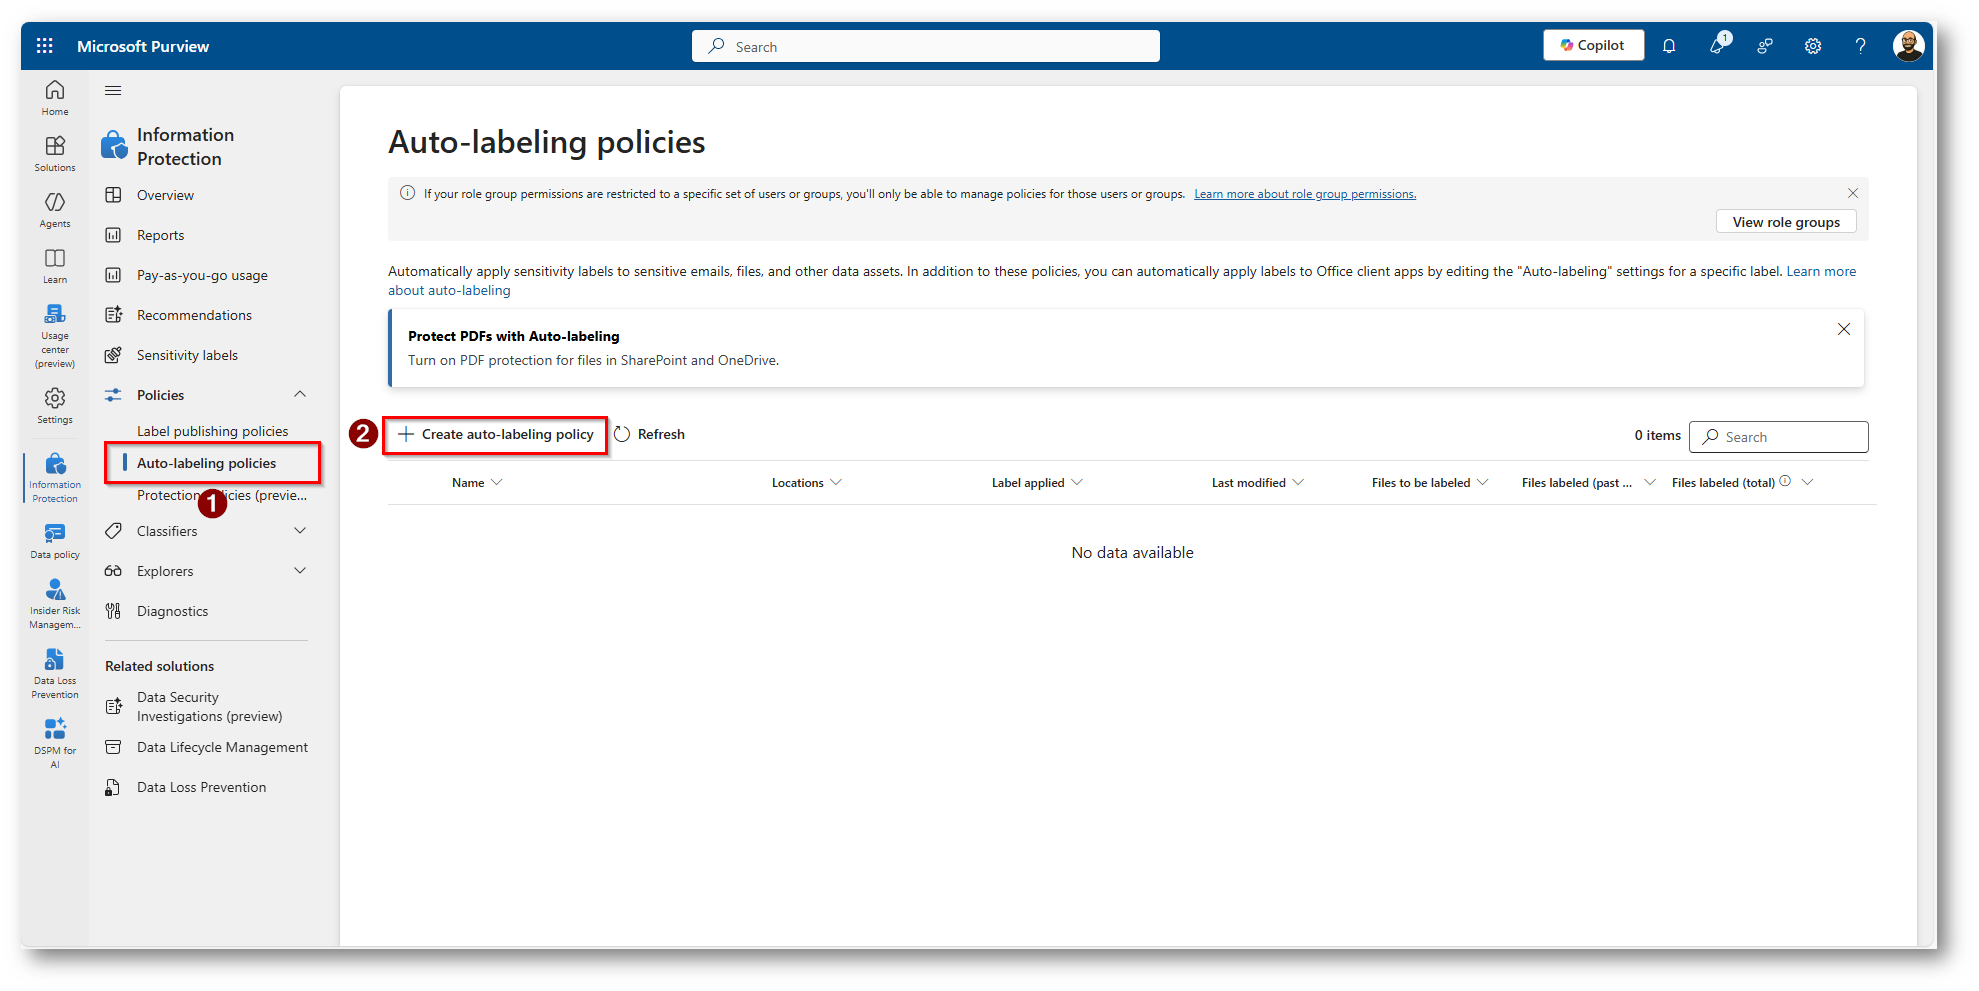Expand the Classifiers section

pos(300,531)
